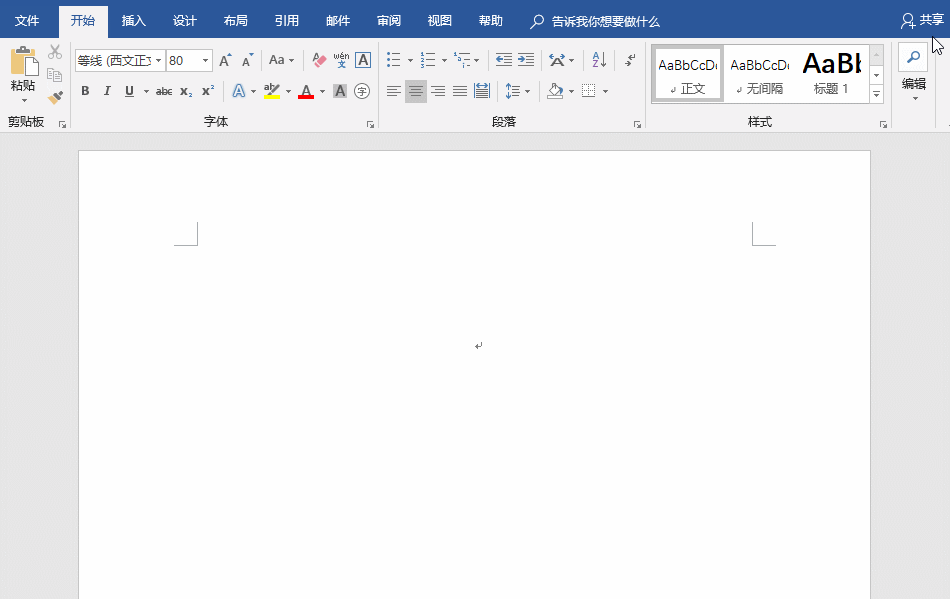The width and height of the screenshot is (950, 599).
Task: Toggle Bold formatting
Action: [x=85, y=91]
